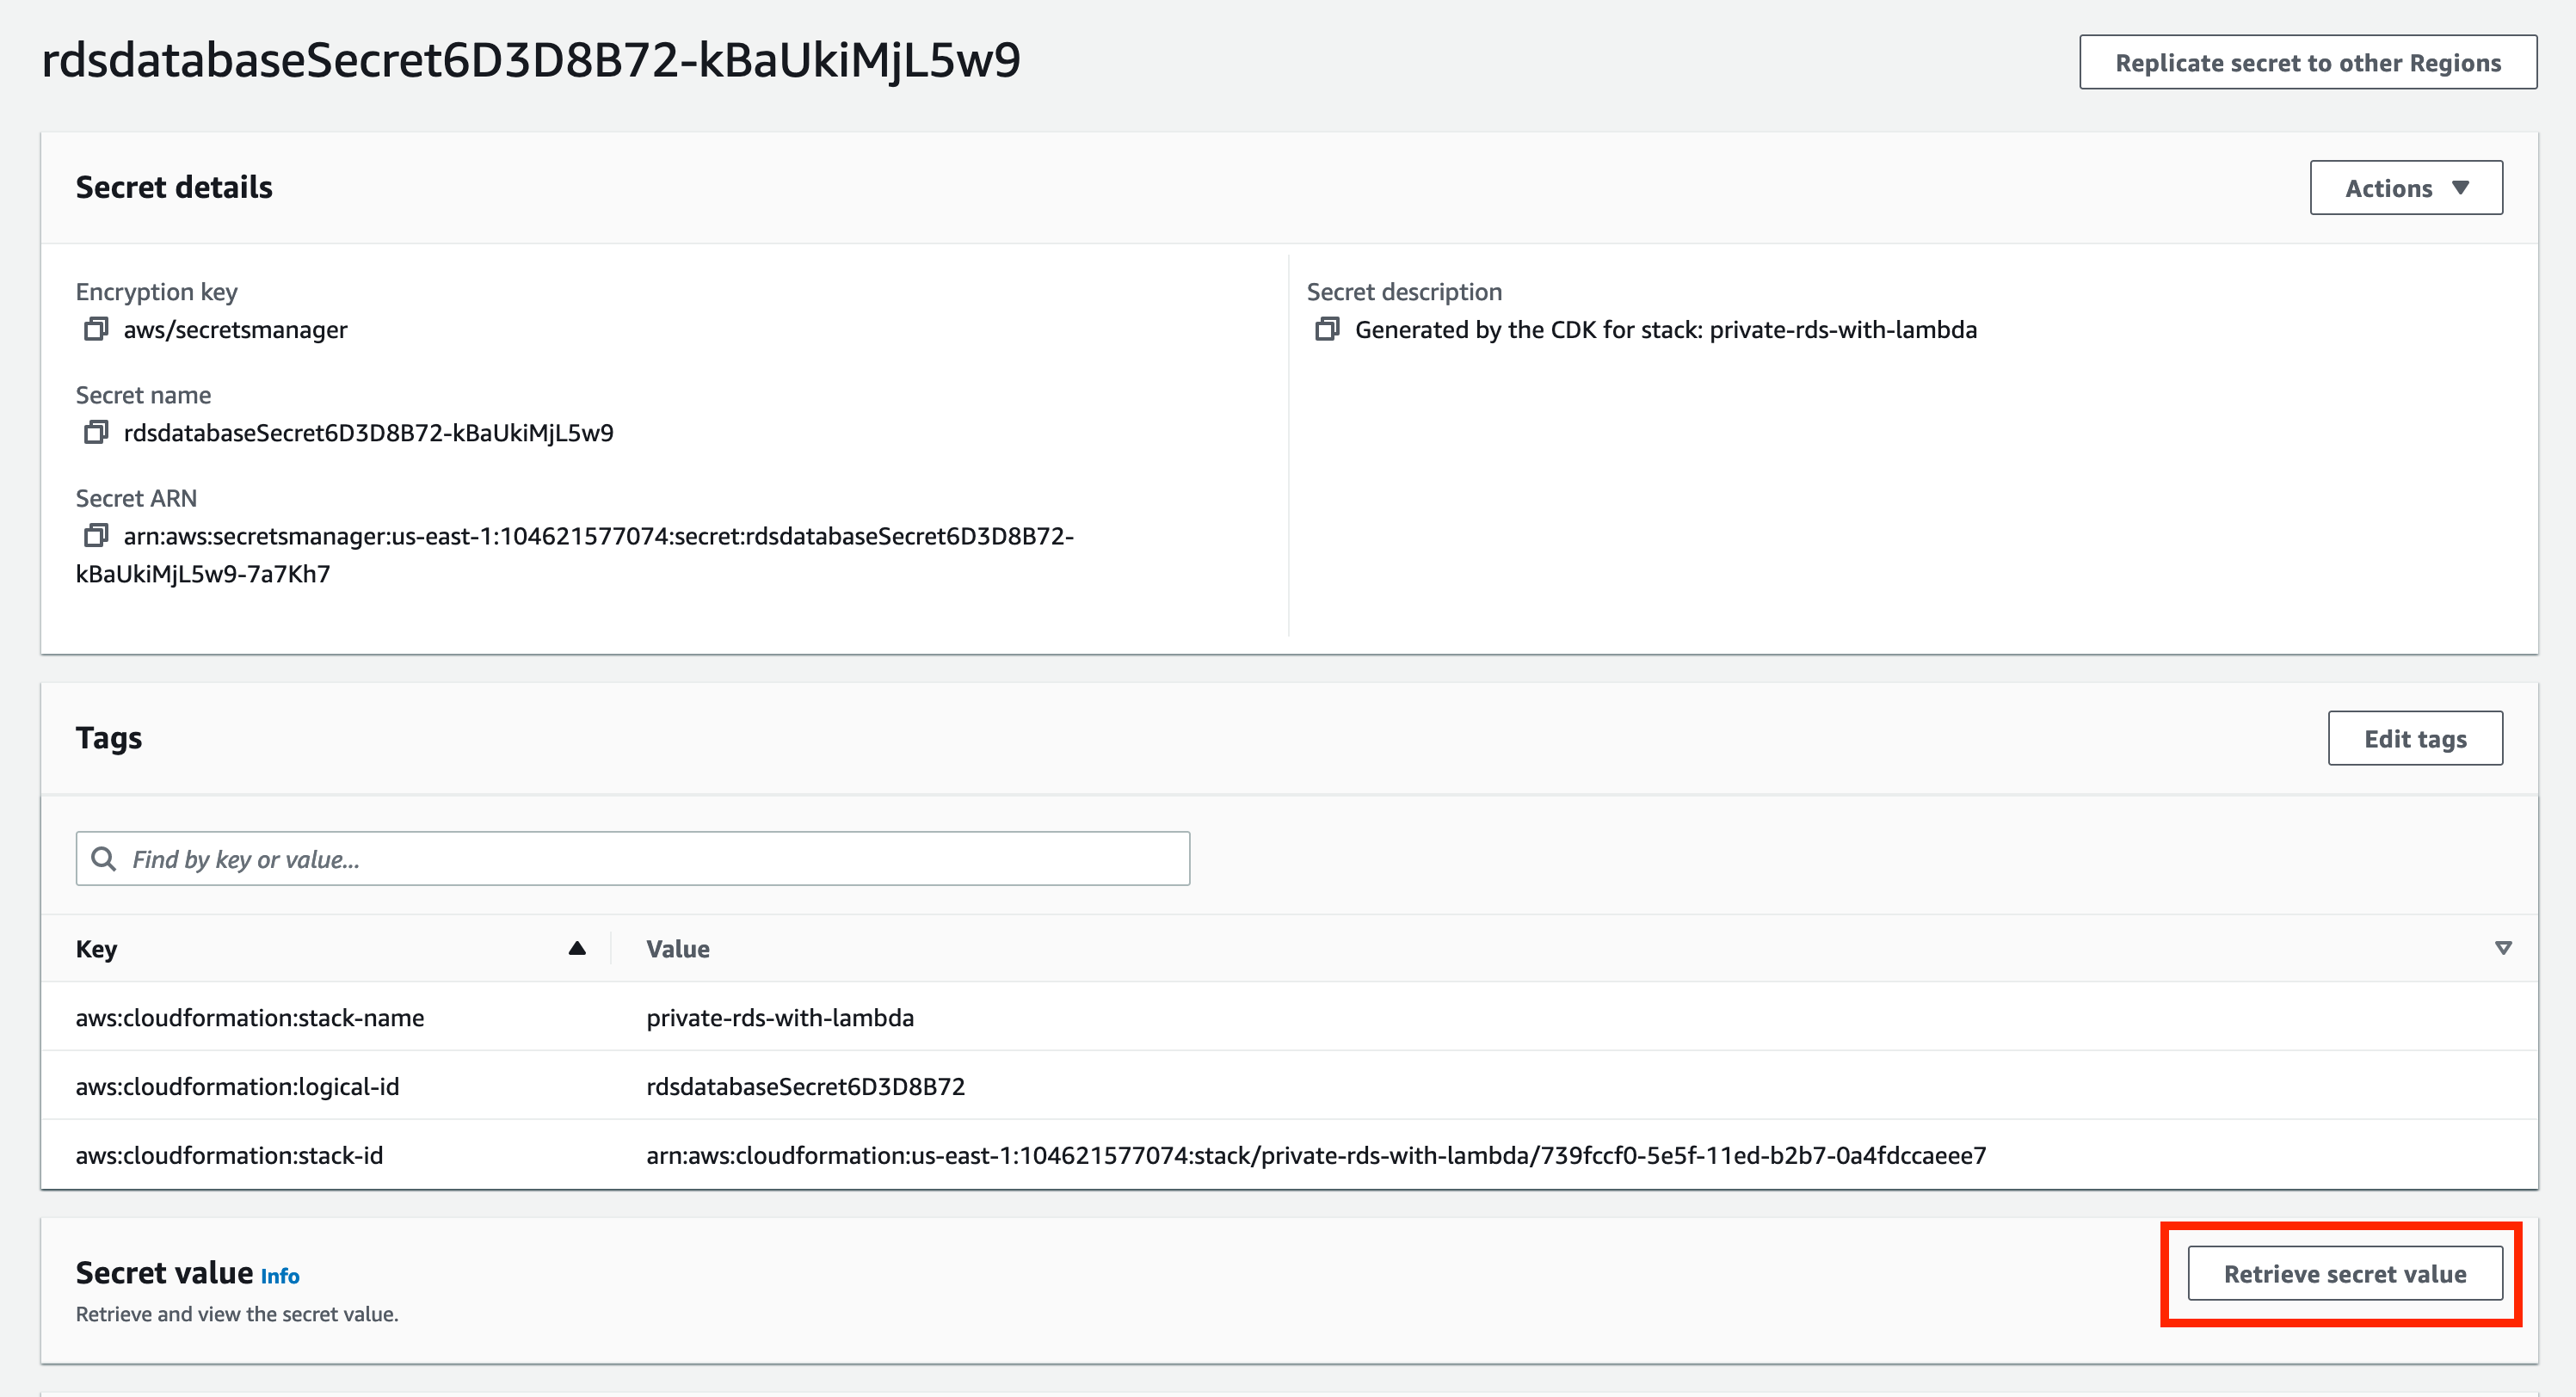The width and height of the screenshot is (2576, 1397).
Task: Click the Key column header
Action: click(x=97, y=949)
